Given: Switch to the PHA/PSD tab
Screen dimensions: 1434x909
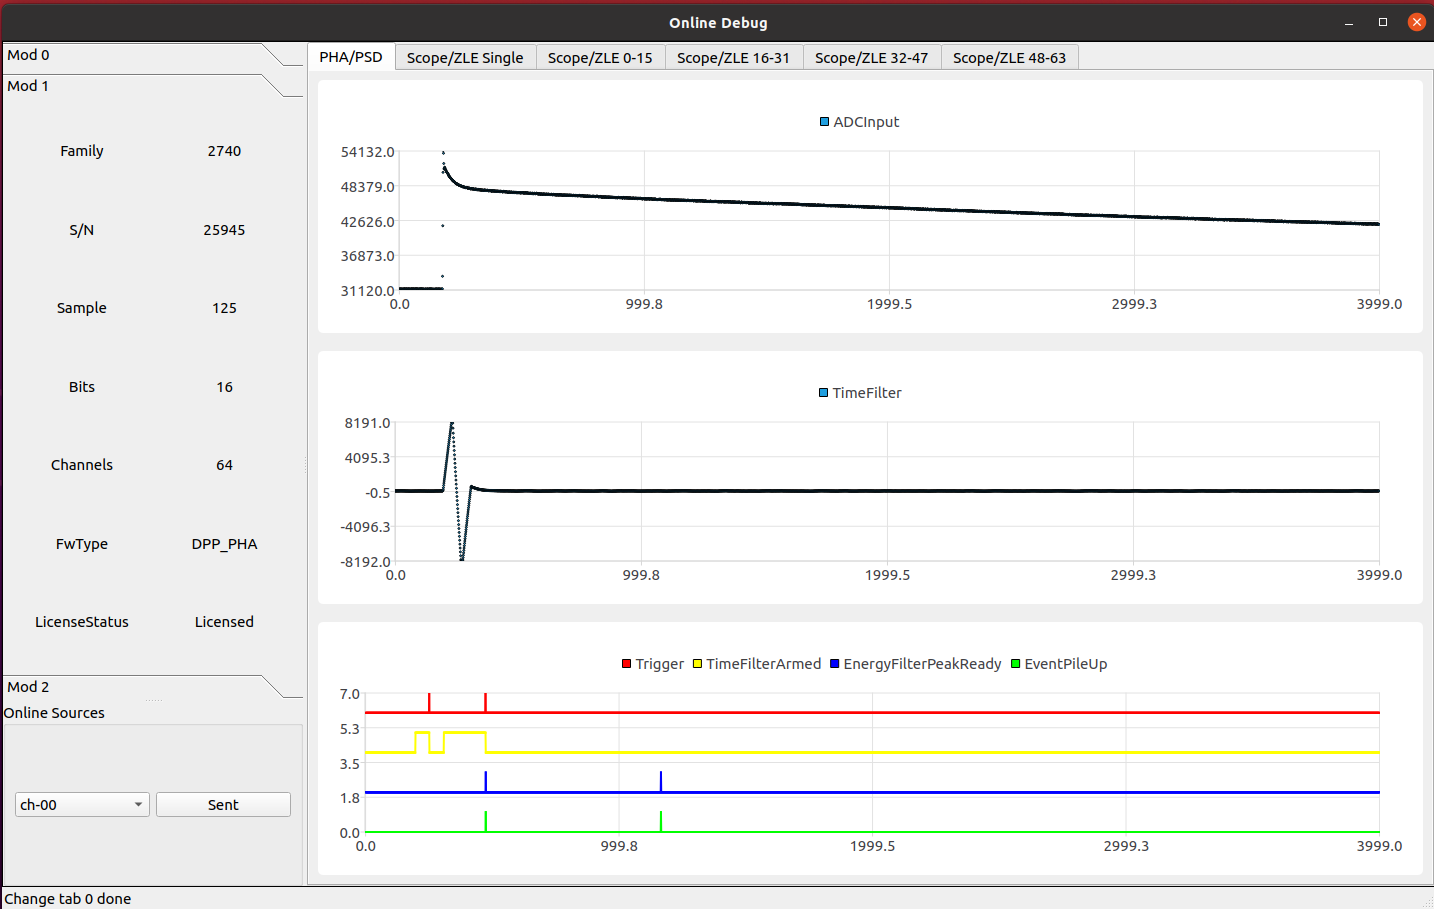Looking at the screenshot, I should tap(351, 57).
